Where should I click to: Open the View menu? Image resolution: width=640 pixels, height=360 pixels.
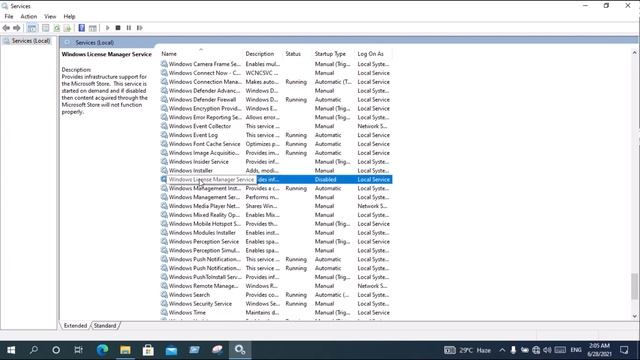point(50,16)
